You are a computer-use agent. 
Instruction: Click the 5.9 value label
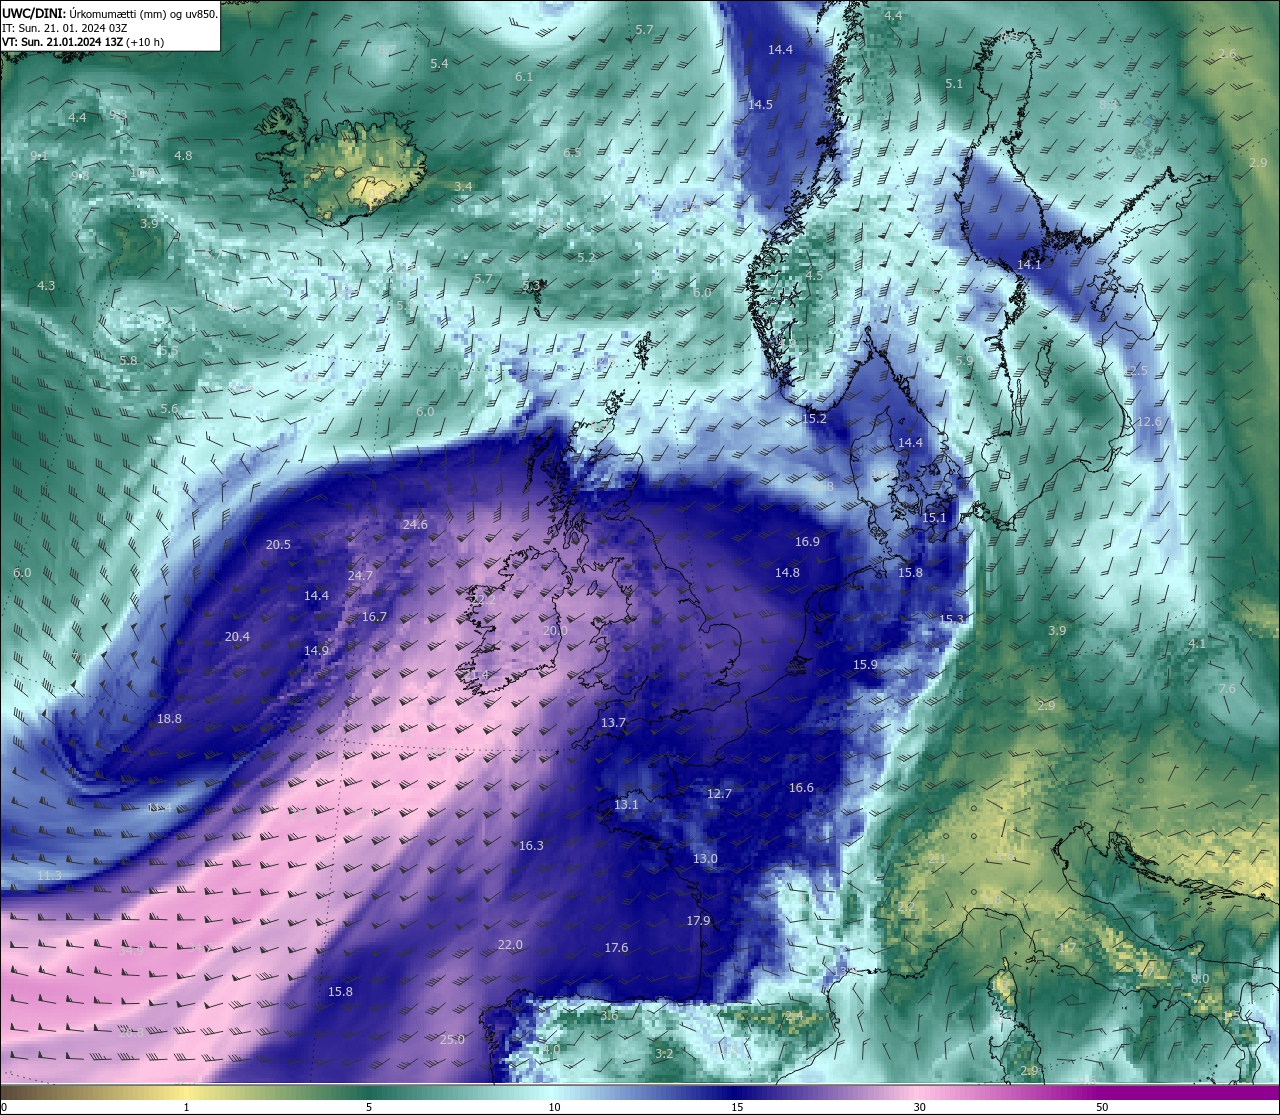point(964,361)
